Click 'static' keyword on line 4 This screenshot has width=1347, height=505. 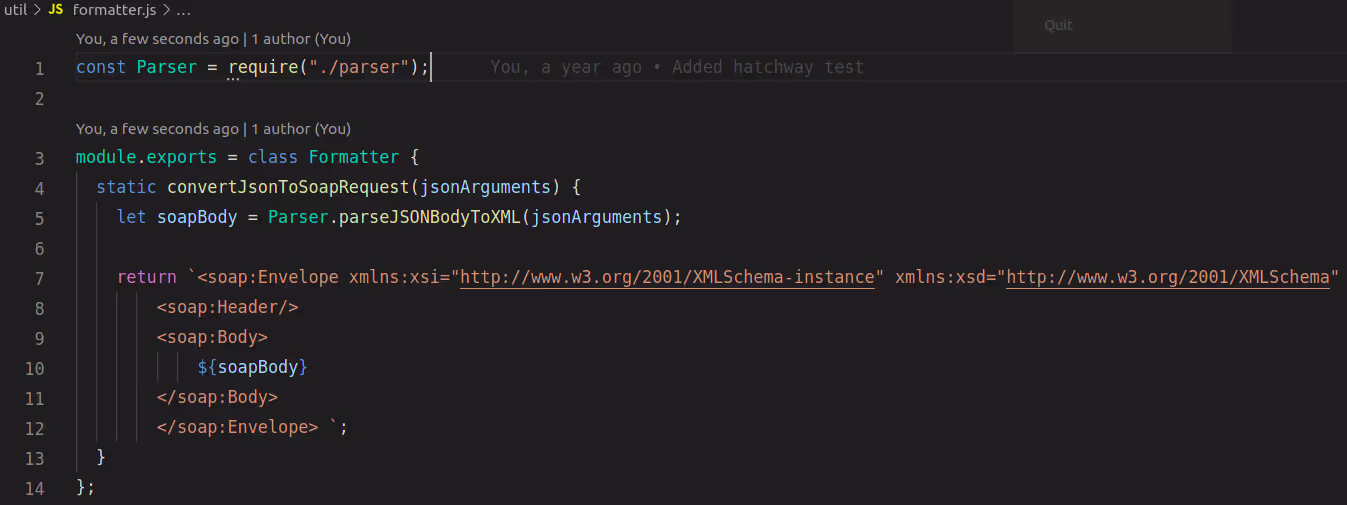pos(127,187)
